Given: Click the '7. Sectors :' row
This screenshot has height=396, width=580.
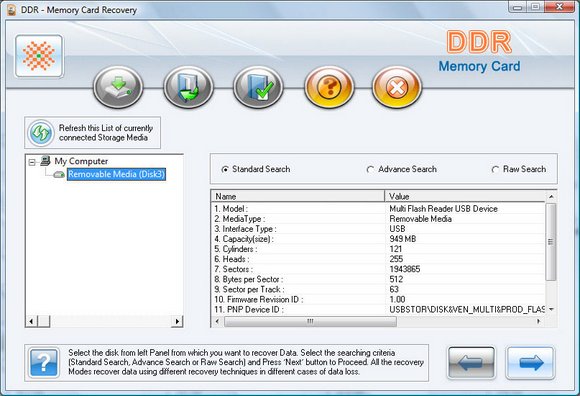Looking at the screenshot, I should tap(378, 269).
